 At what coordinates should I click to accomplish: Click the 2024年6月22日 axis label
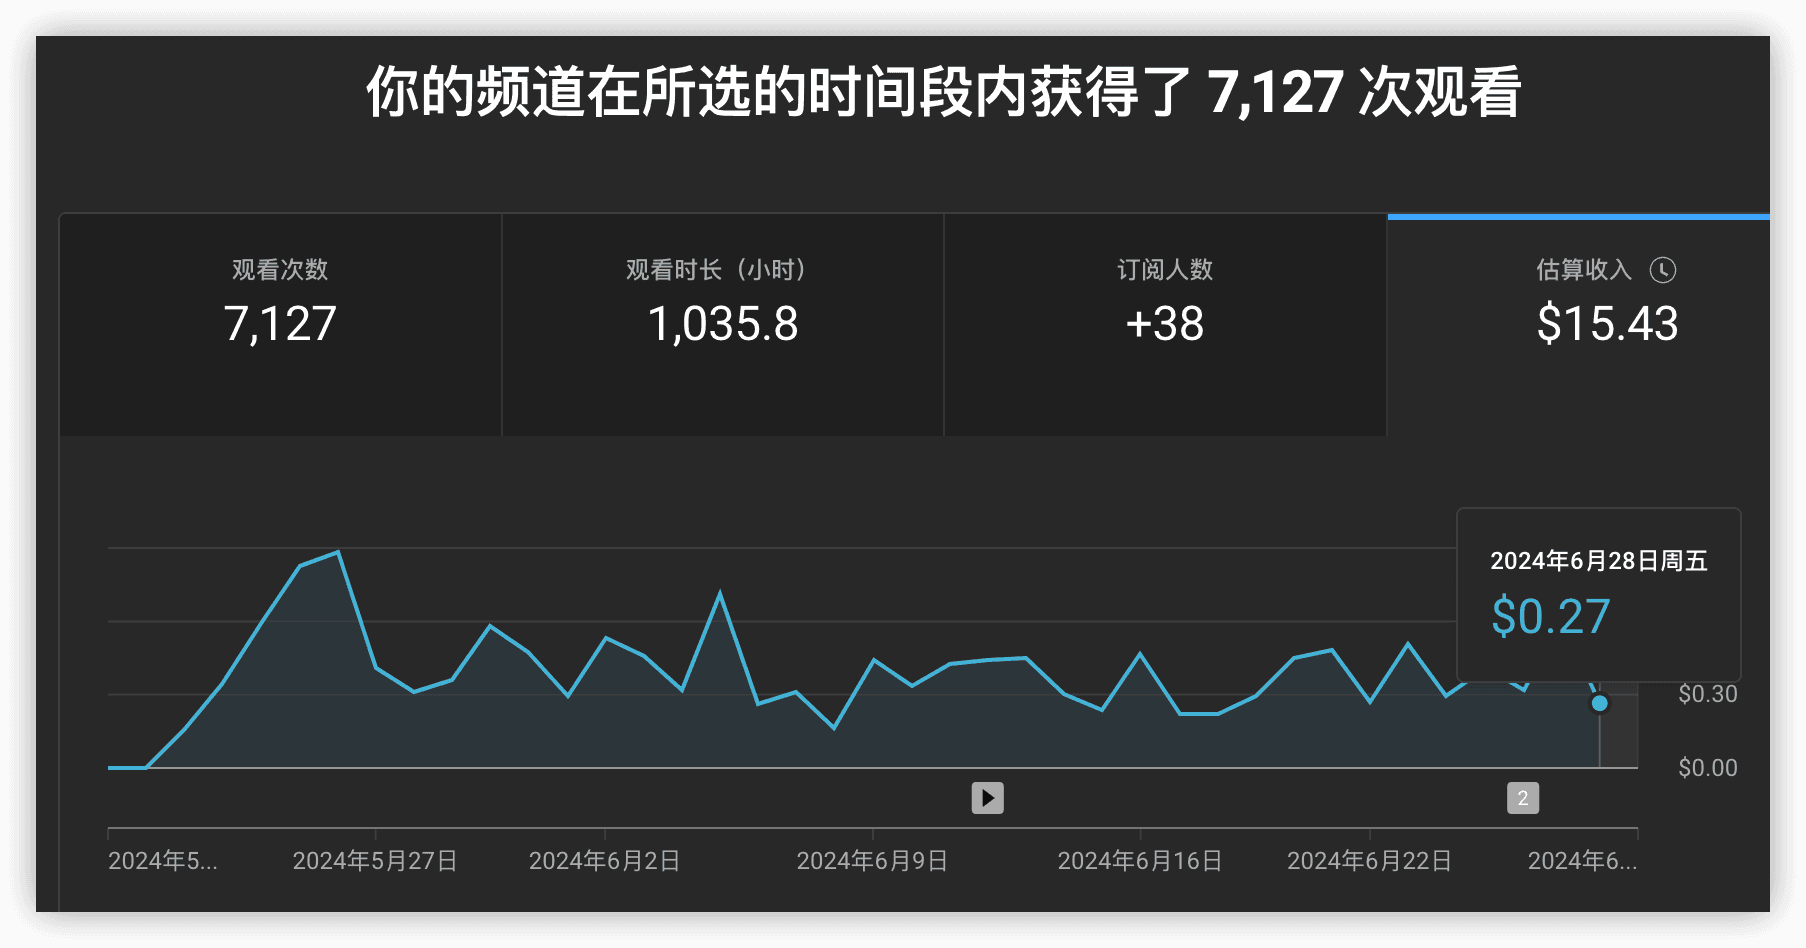point(1369,861)
